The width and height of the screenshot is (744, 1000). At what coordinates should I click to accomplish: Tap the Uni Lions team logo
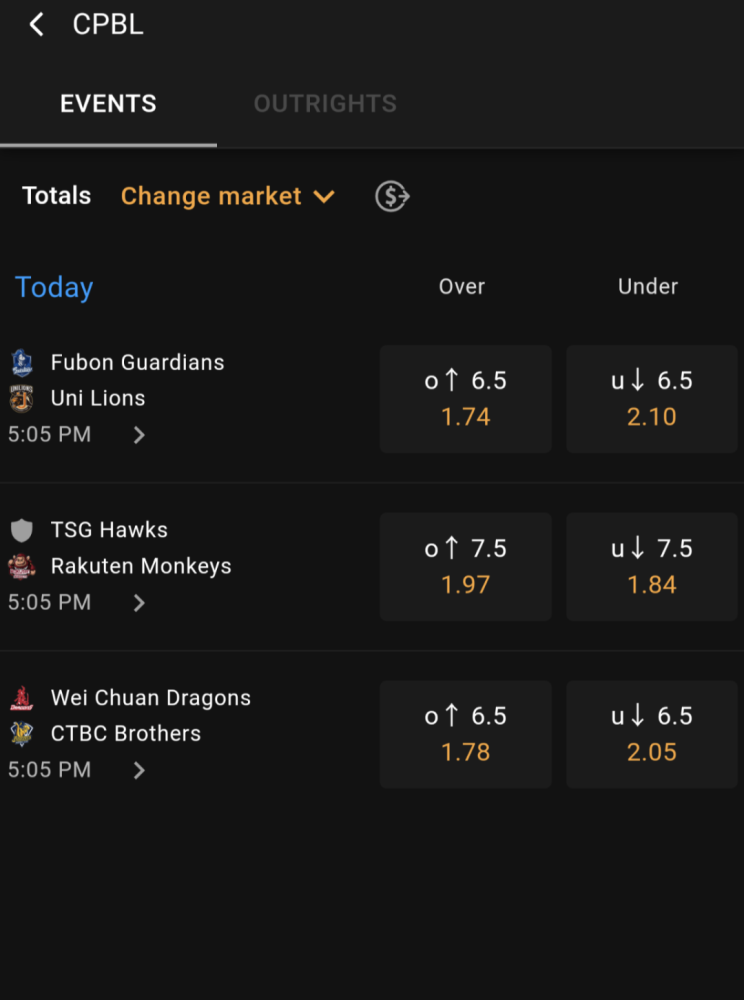[22, 399]
